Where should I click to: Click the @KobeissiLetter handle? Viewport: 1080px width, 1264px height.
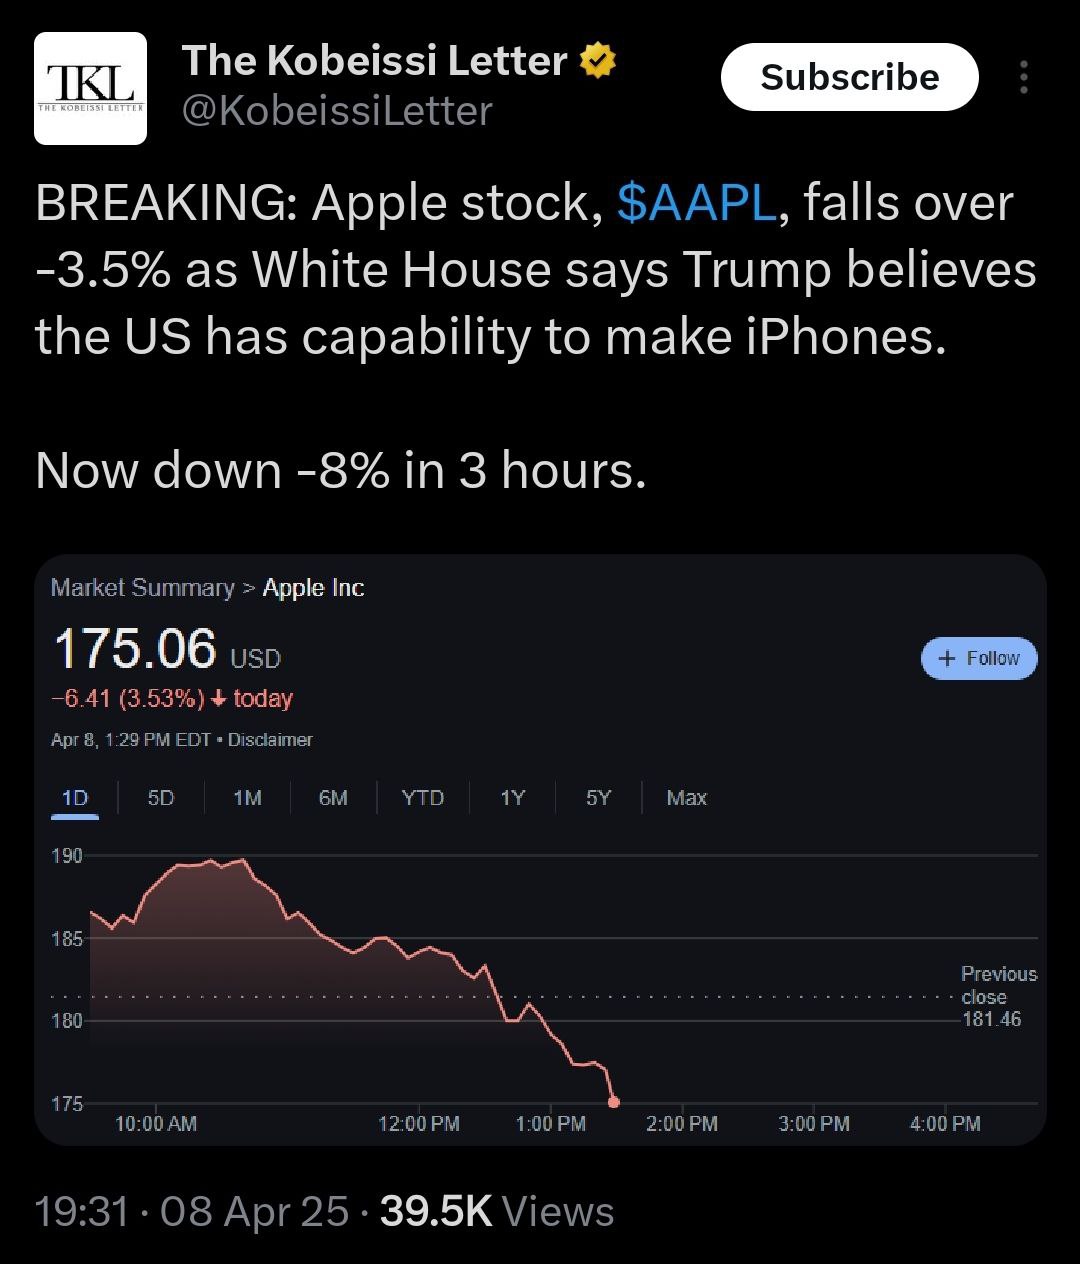(336, 111)
